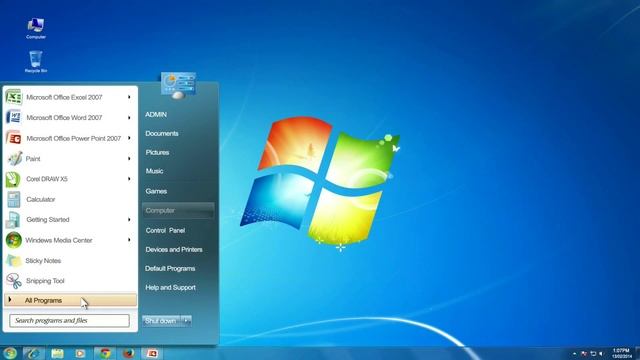The height and width of the screenshot is (360, 640).
Task: Launch Windows Media Player from taskbar
Action: pos(80,353)
